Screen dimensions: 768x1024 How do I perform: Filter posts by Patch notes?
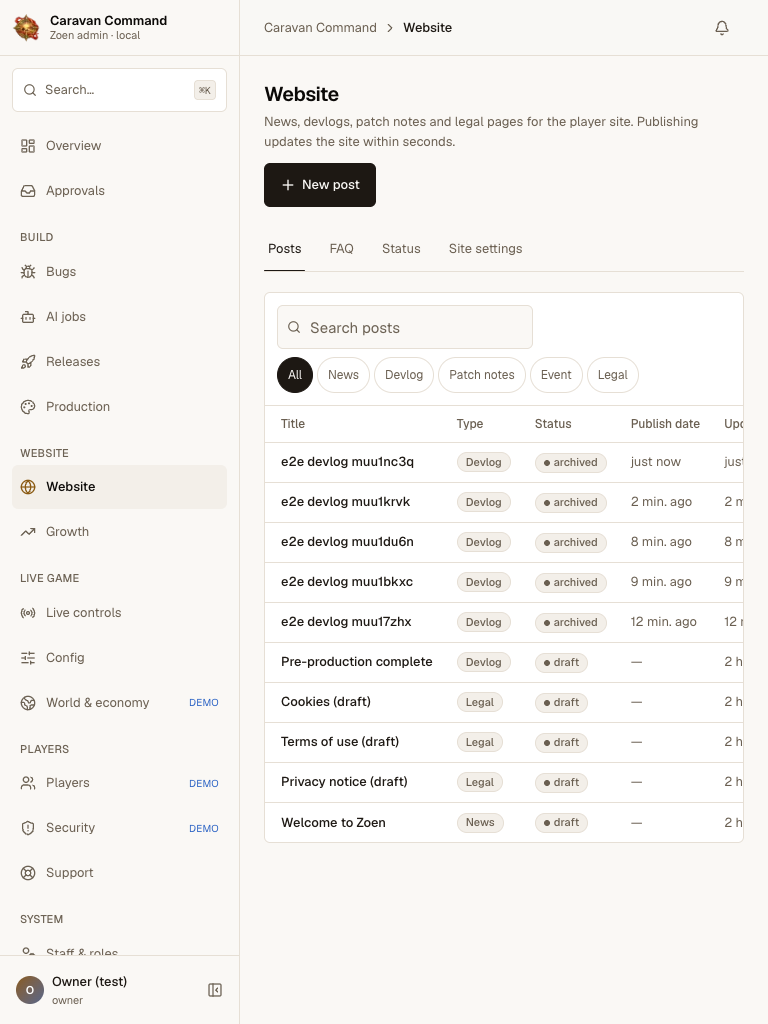pos(482,375)
